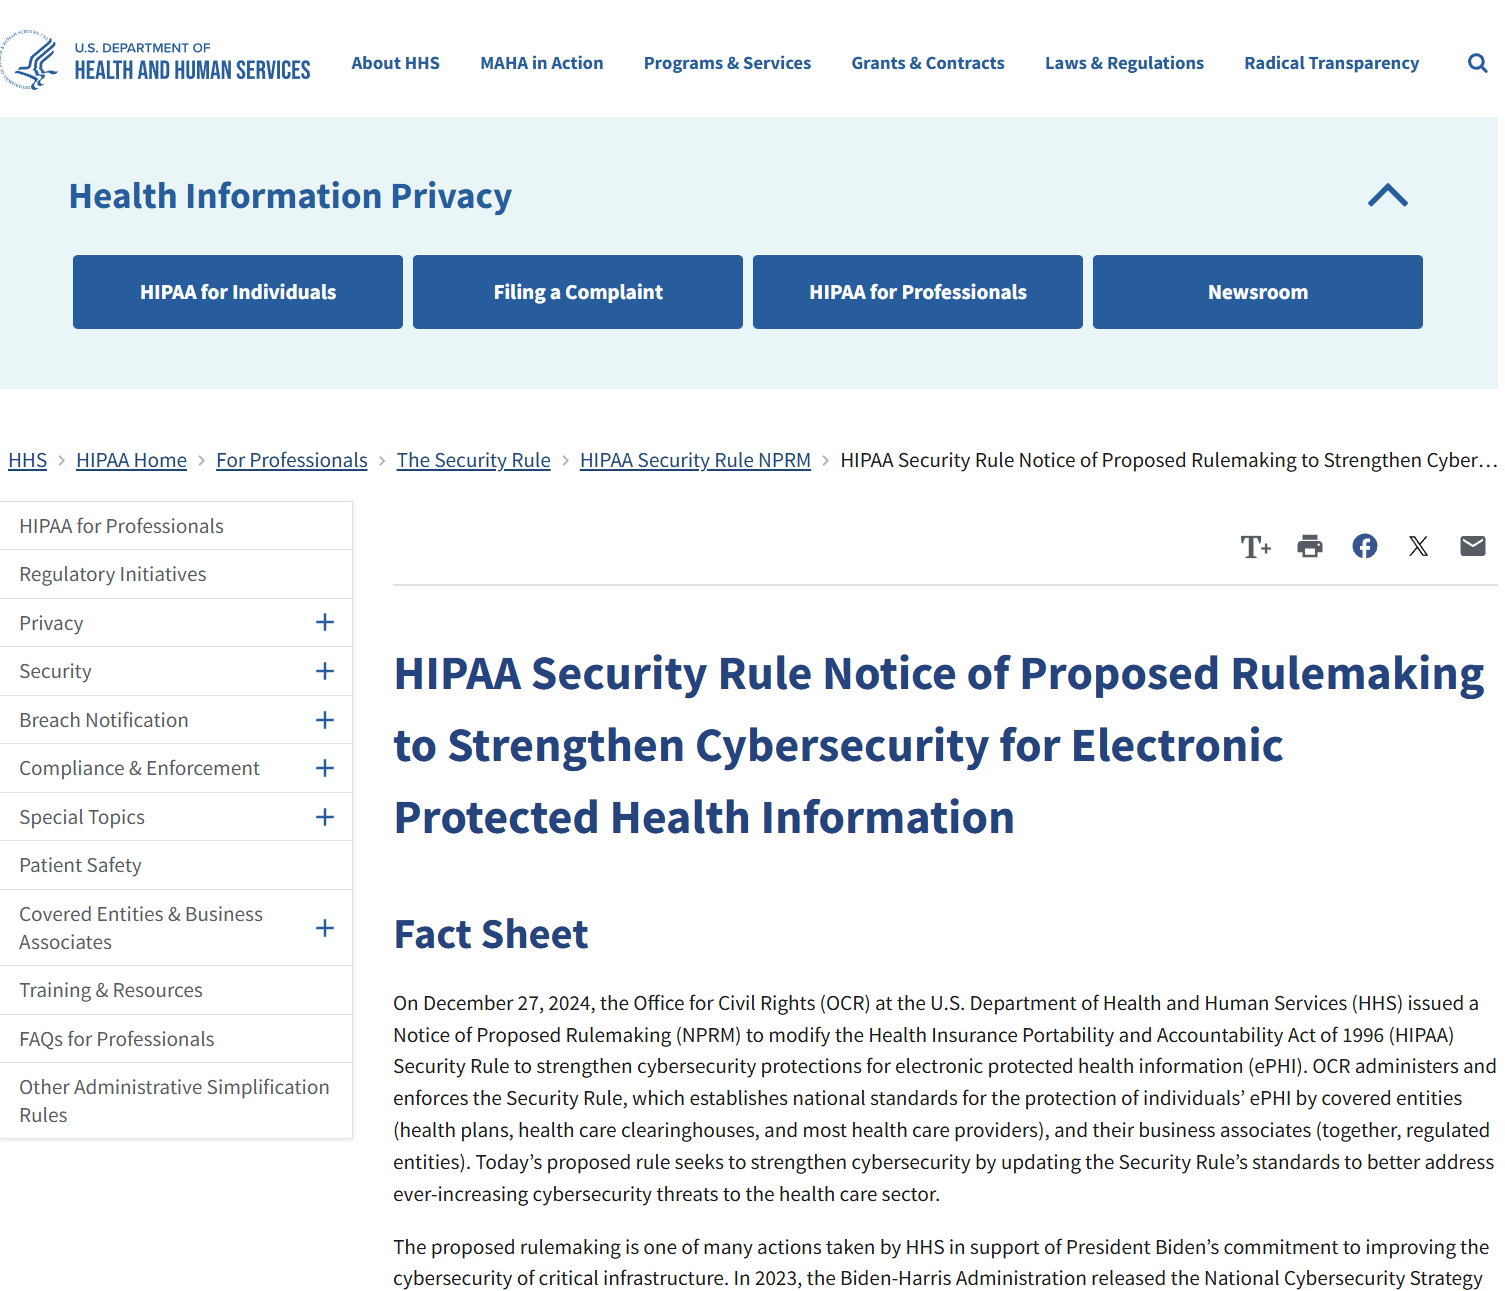1505x1291 pixels.
Task: Open the Privacy sidebar link
Action: [x=51, y=623]
